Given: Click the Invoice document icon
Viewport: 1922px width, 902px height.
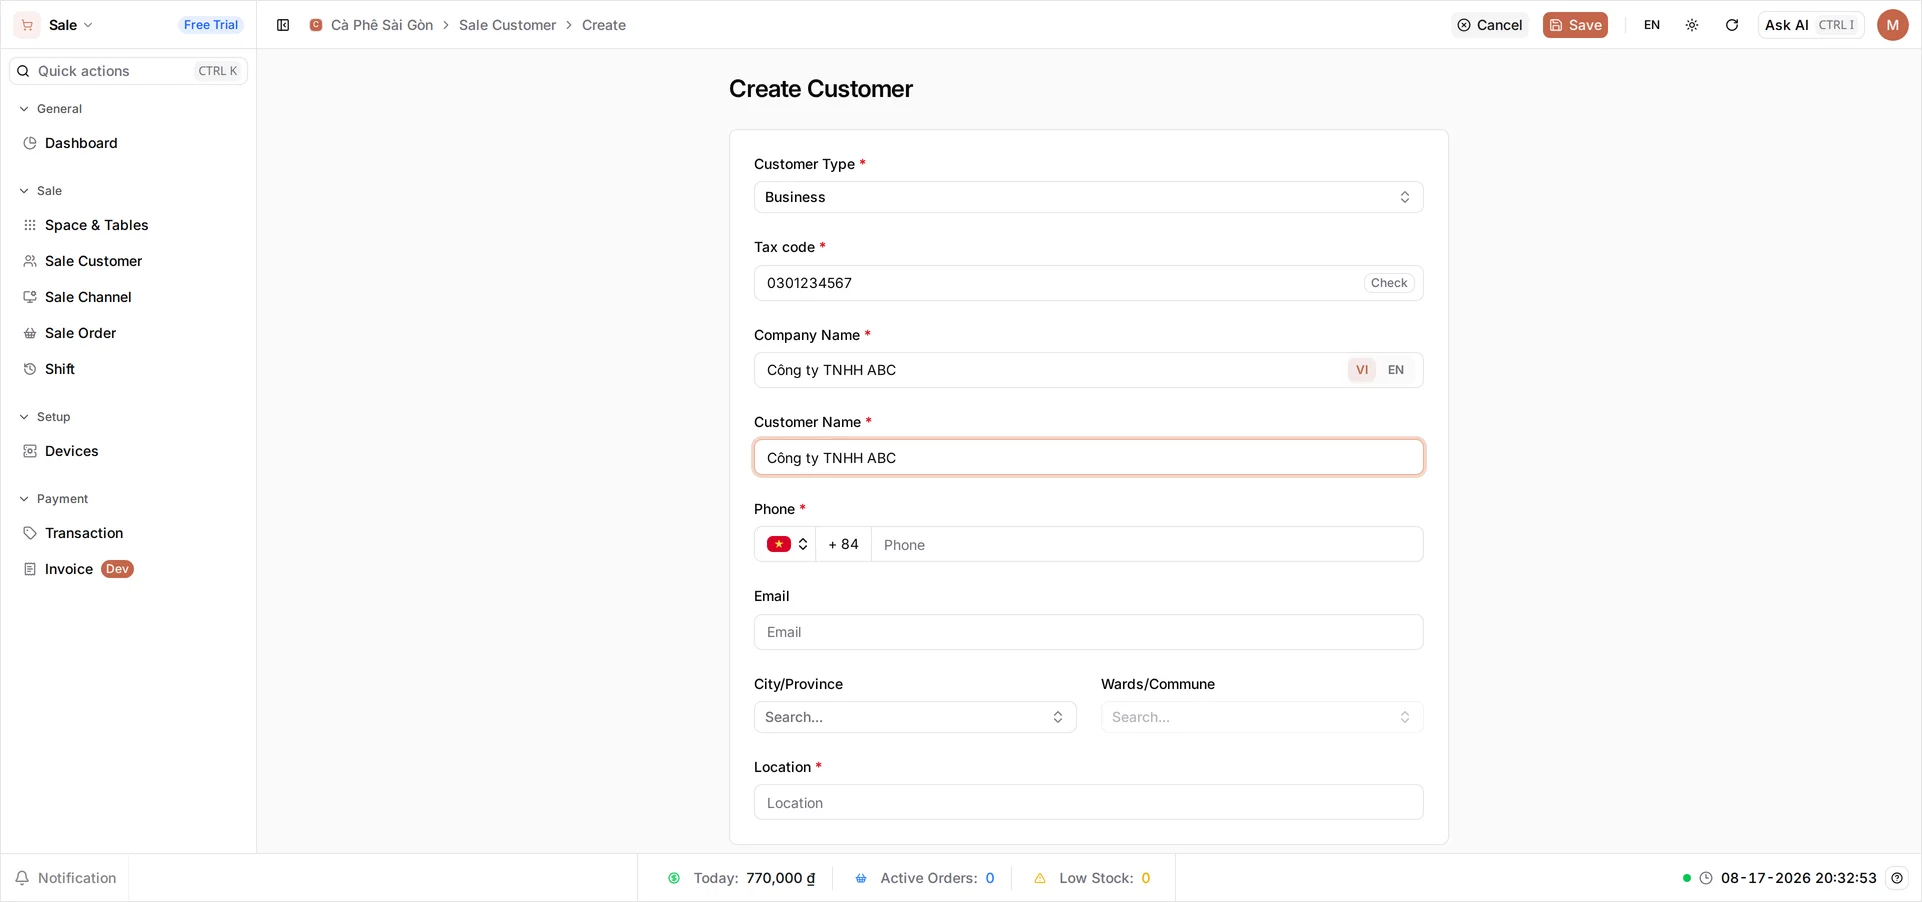Looking at the screenshot, I should (30, 569).
